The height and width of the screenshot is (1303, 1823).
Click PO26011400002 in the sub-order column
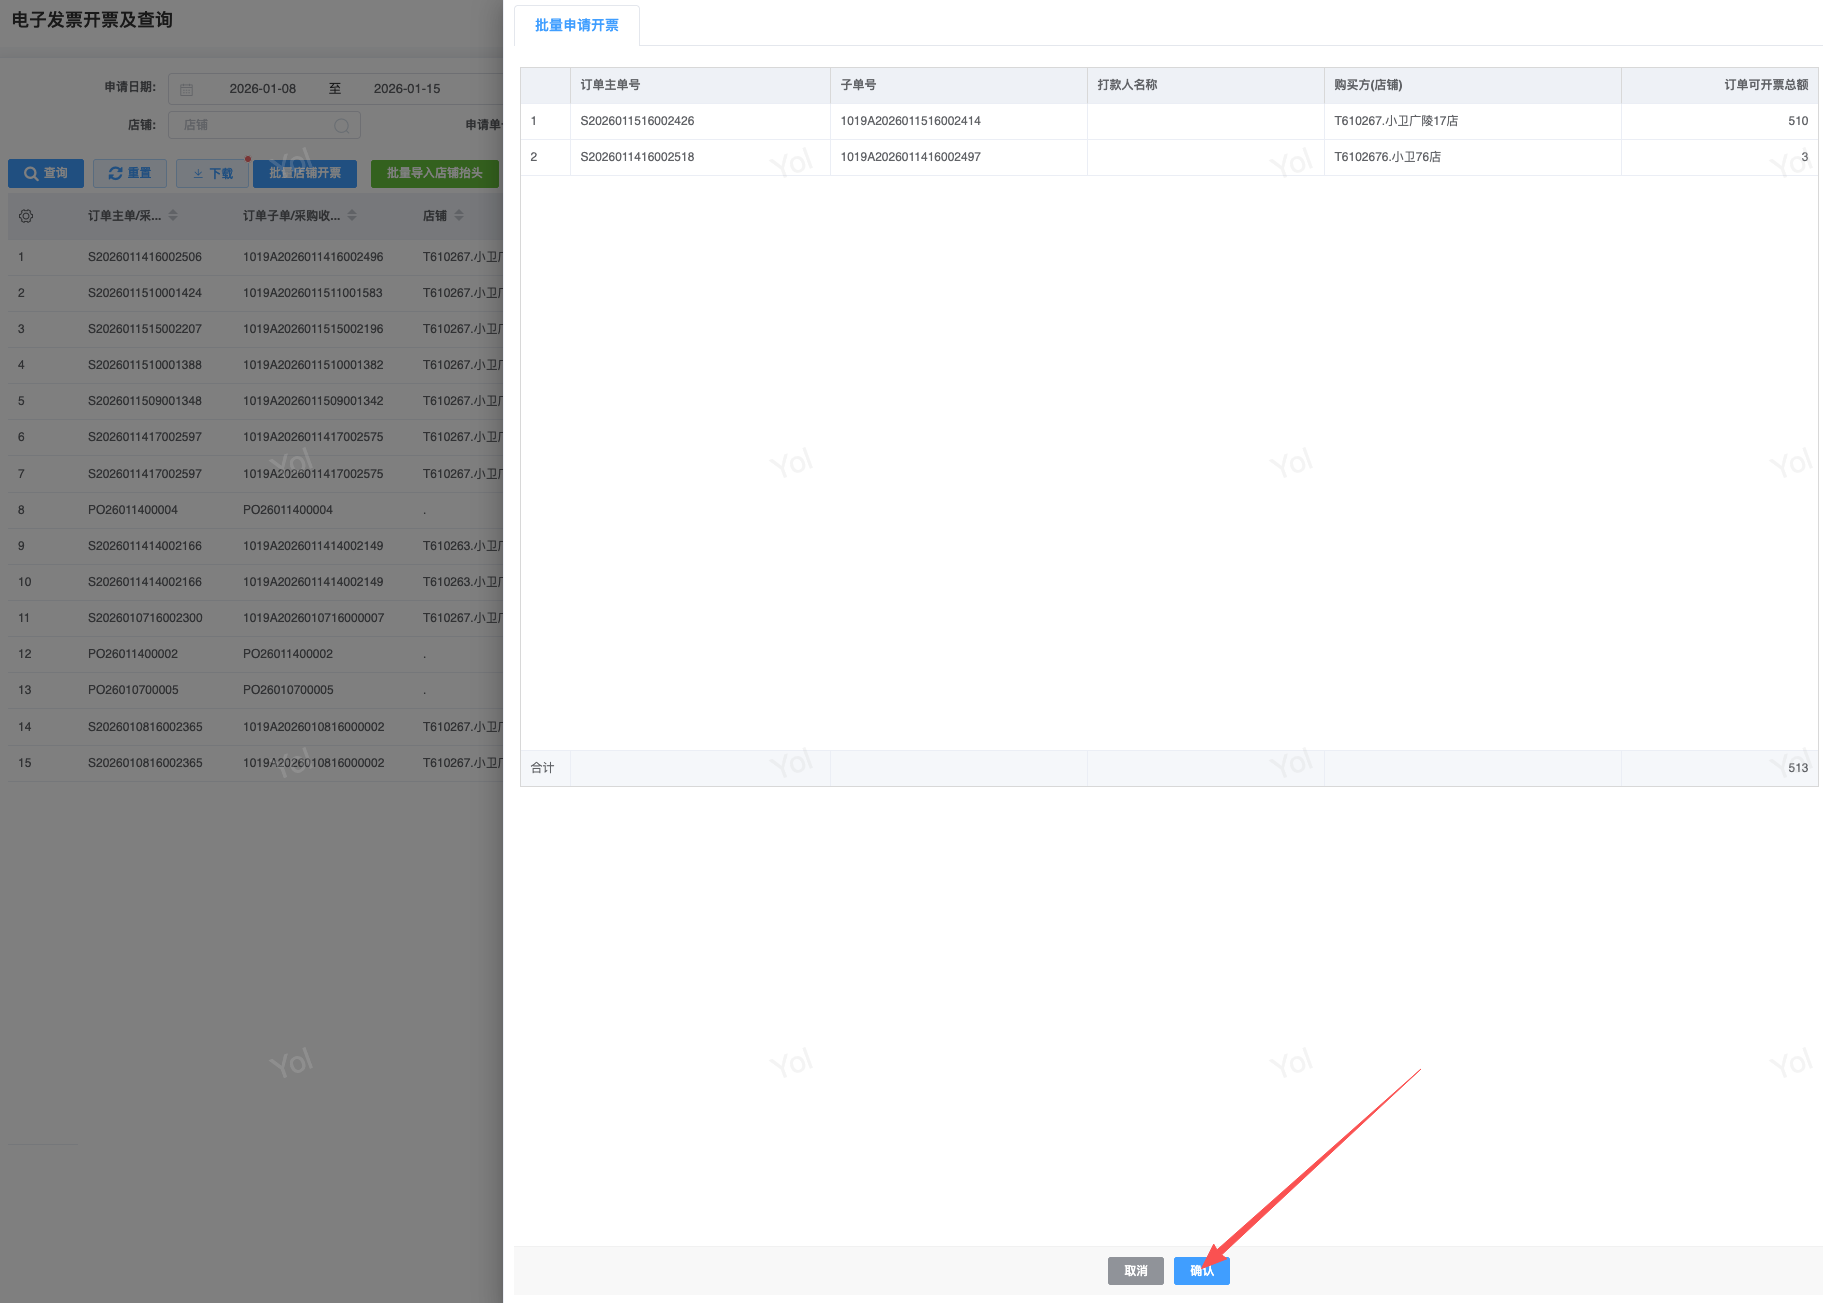coord(288,654)
